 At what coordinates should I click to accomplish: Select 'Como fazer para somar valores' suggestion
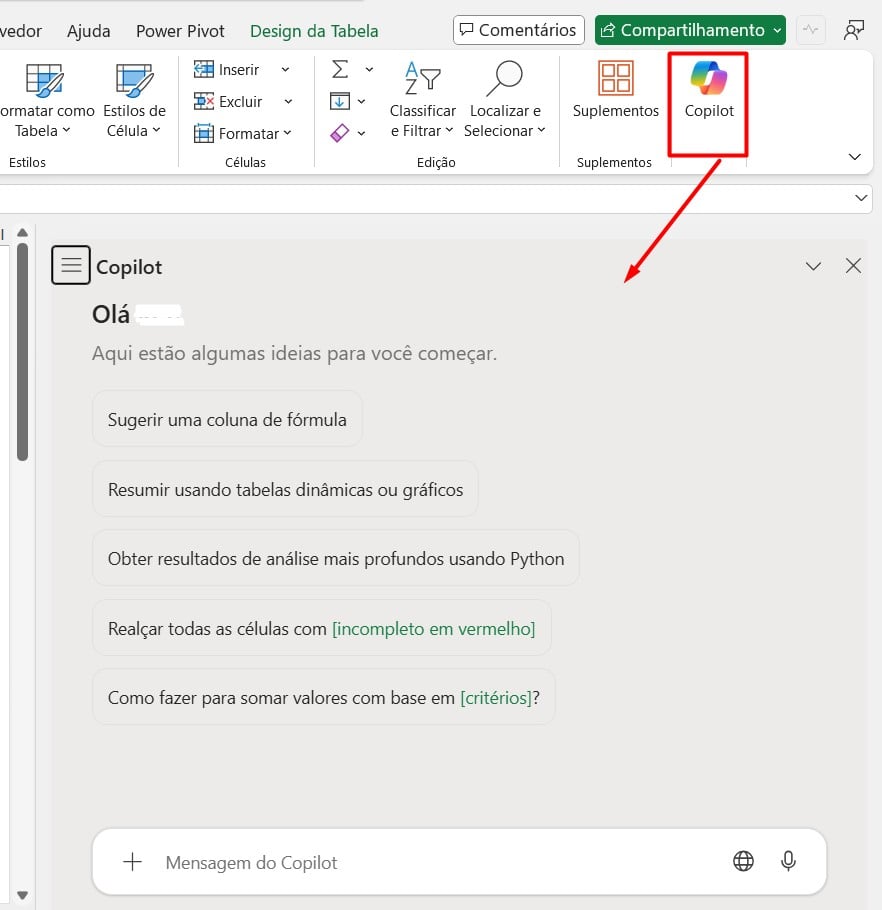[324, 697]
